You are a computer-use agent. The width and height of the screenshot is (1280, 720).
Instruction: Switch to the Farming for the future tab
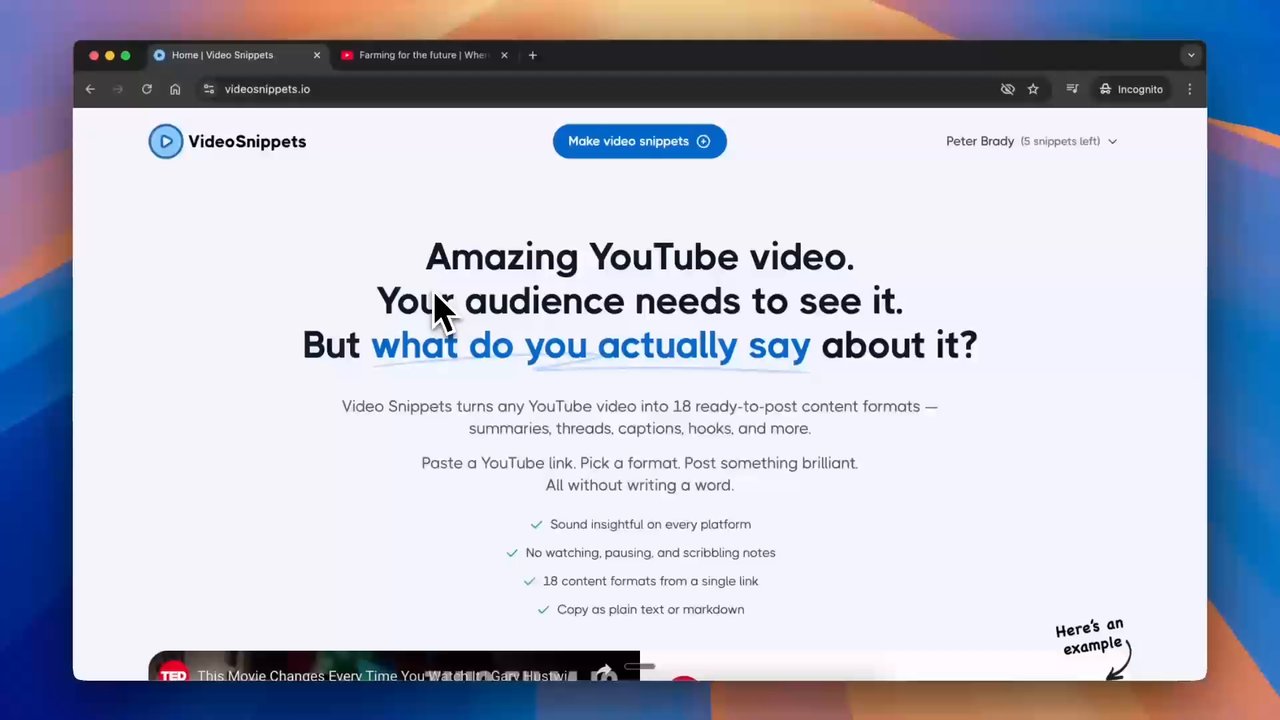(x=423, y=55)
